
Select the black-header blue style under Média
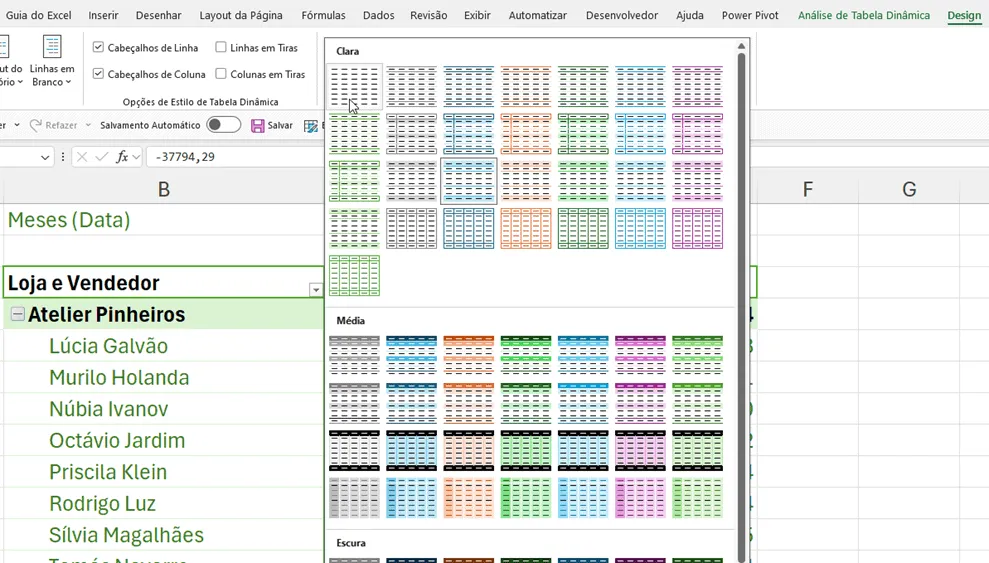[x=411, y=450]
